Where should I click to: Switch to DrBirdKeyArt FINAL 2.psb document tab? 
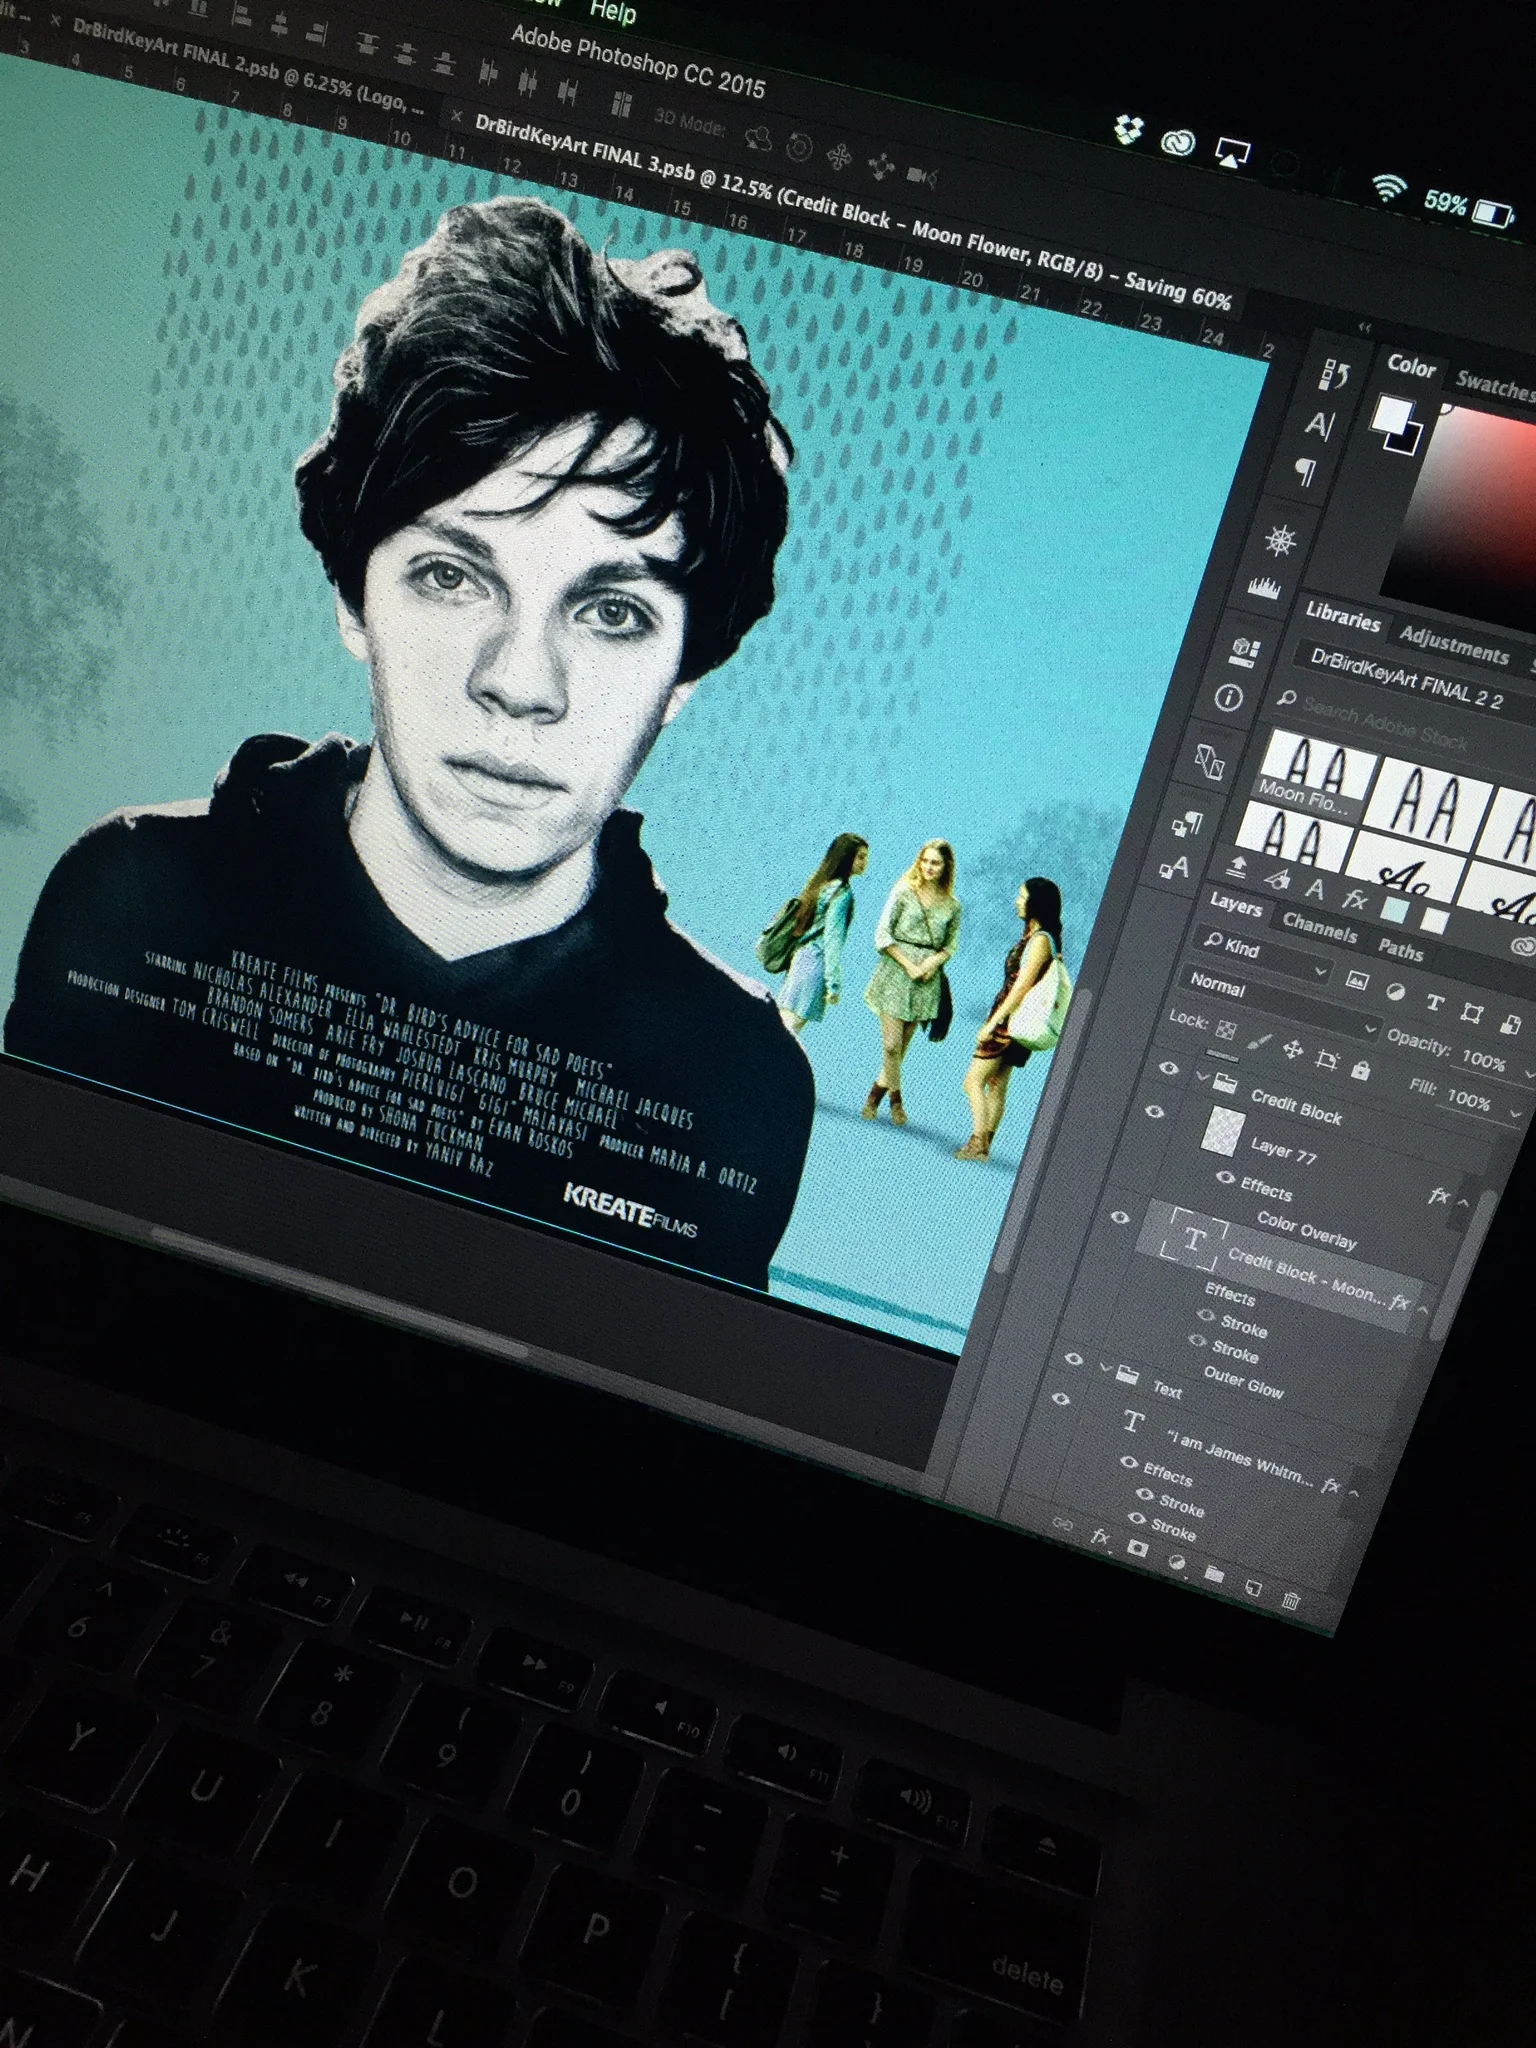pos(249,67)
